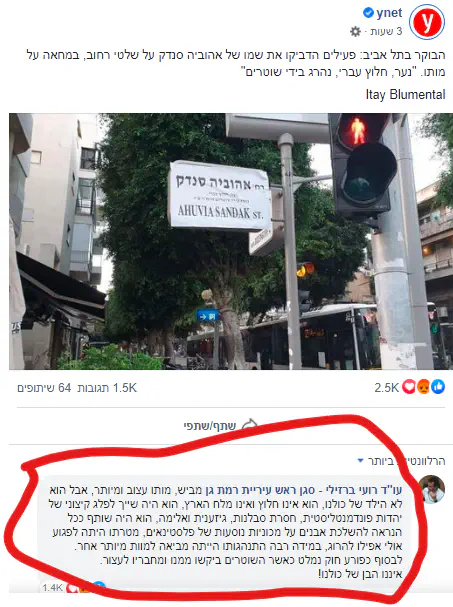Open the post privacy gear icon
The image size is (453, 607).
355,31
